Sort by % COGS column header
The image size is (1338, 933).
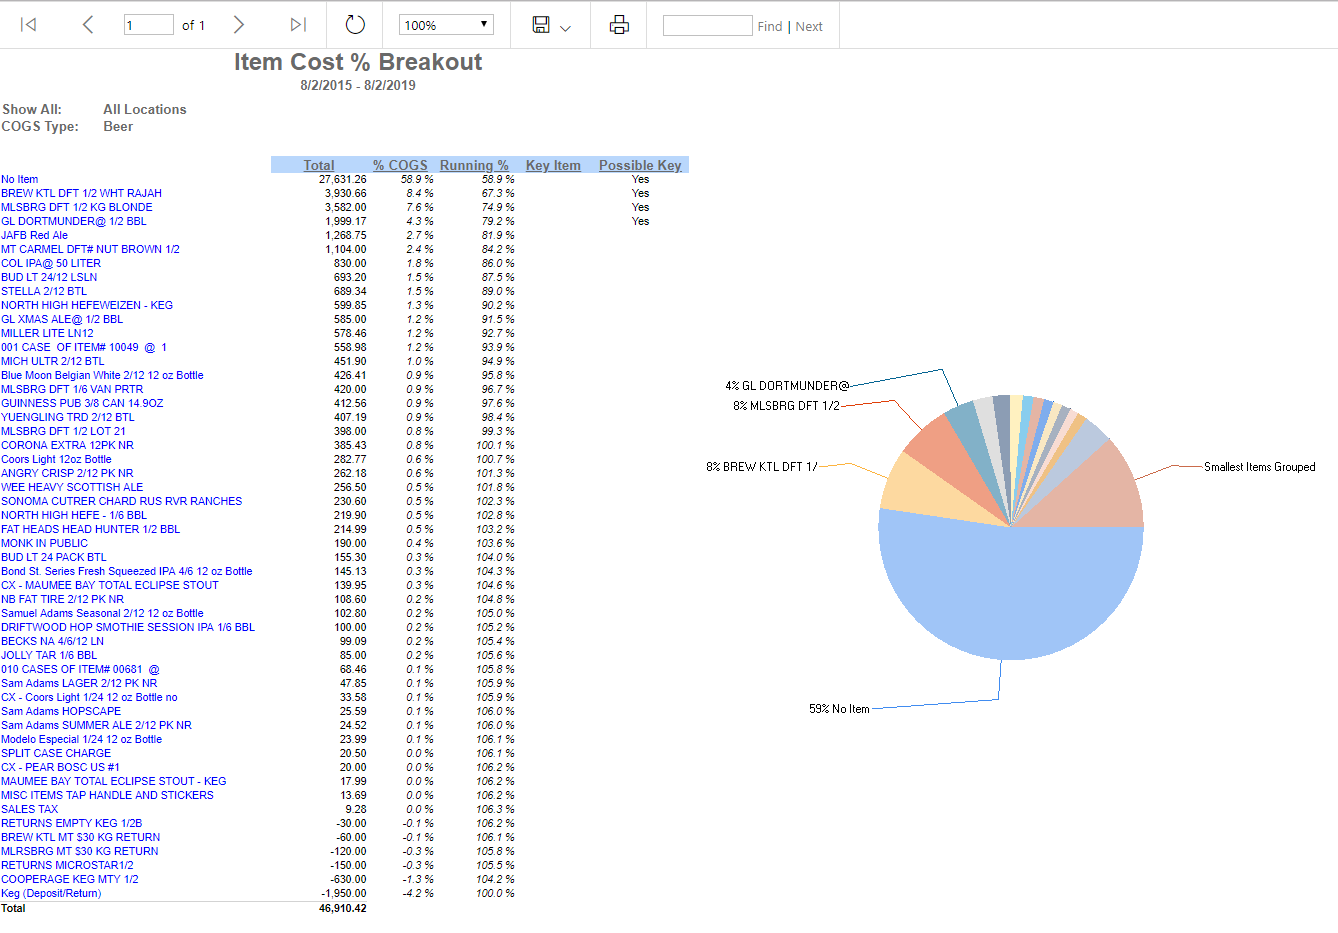[x=400, y=165]
